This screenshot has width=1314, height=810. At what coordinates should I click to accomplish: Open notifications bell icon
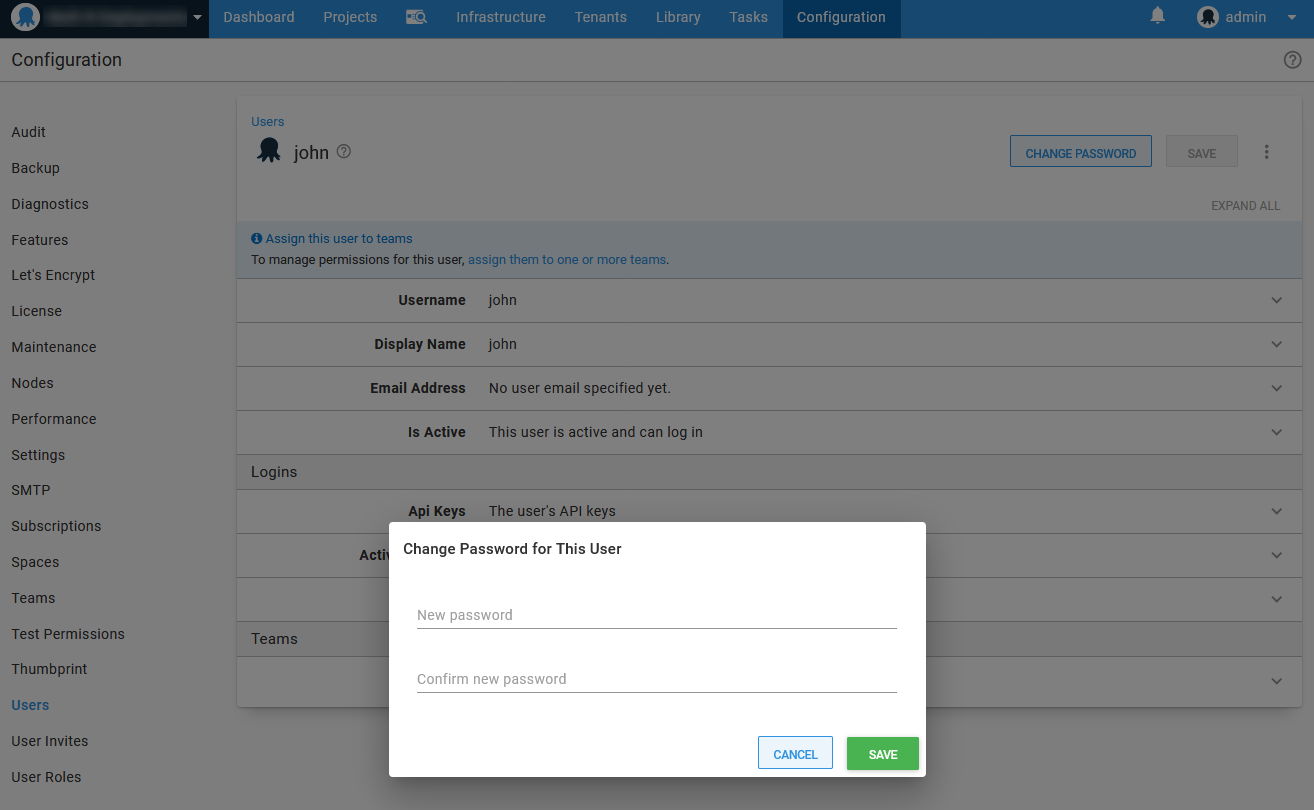[1158, 16]
